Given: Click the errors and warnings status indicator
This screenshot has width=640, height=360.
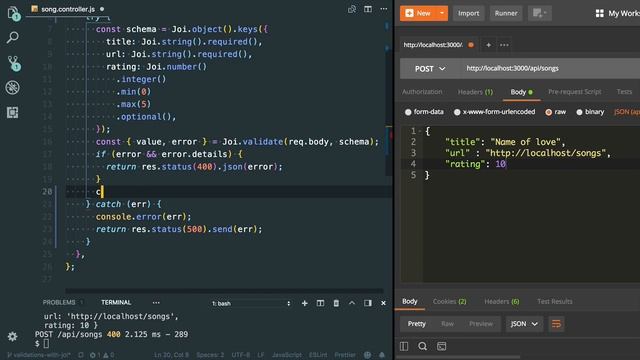Looking at the screenshot, I should (102, 355).
